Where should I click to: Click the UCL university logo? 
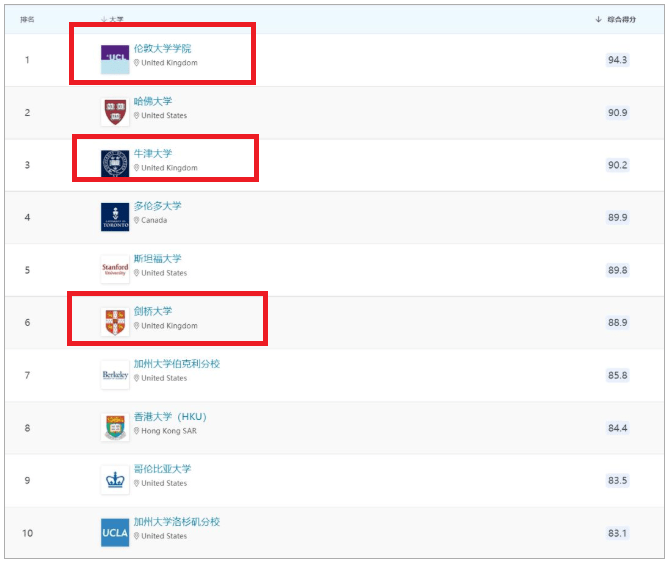[x=115, y=60]
